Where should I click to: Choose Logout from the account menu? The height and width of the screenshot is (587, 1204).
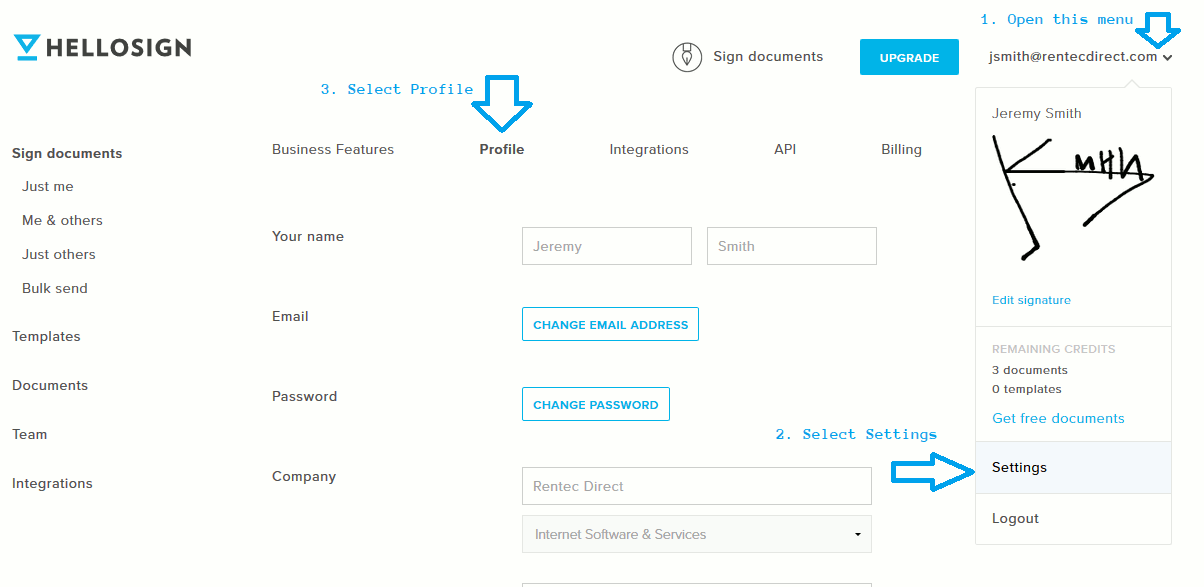[1015, 518]
